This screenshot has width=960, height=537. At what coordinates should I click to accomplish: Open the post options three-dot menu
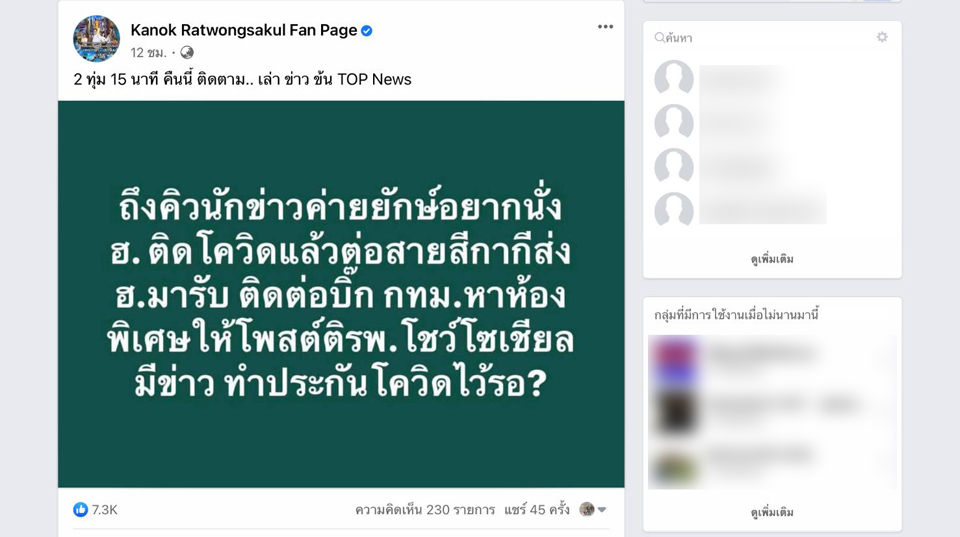[x=605, y=27]
